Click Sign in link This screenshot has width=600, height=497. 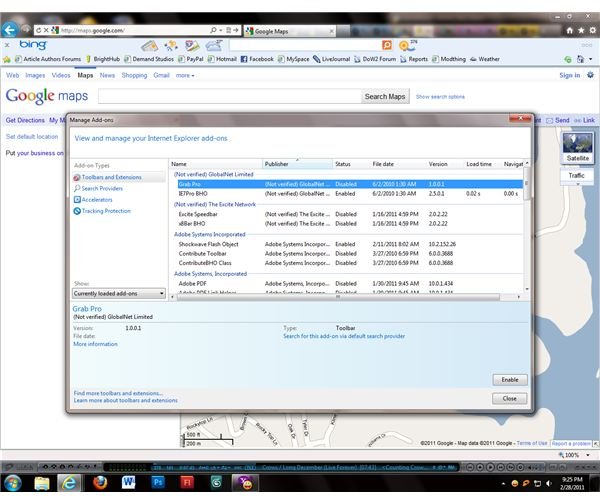pos(569,75)
